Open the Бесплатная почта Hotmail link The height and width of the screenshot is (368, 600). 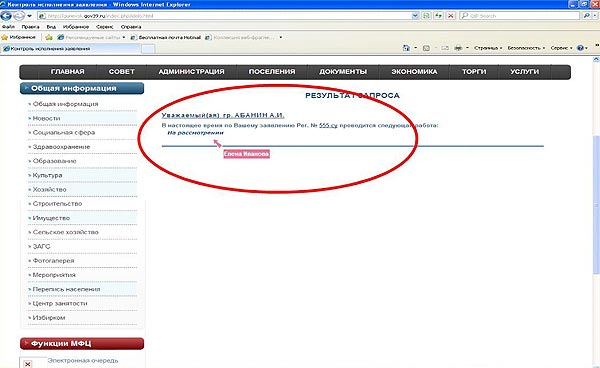(x=166, y=37)
